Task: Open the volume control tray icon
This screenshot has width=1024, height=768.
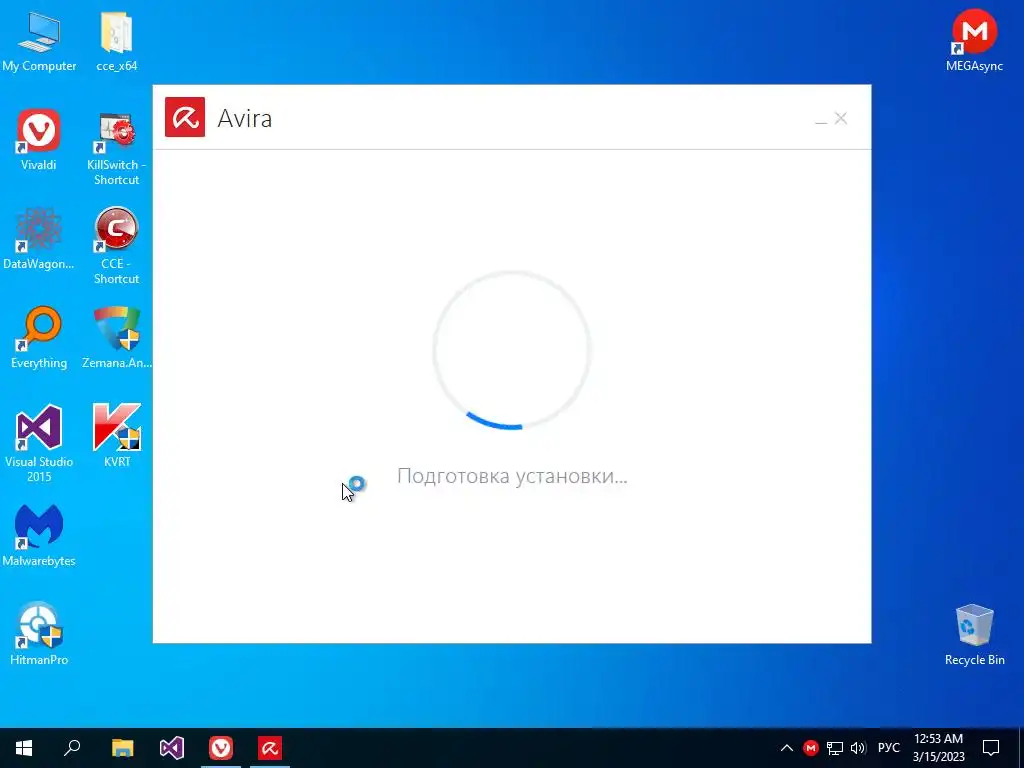Action: 858,748
